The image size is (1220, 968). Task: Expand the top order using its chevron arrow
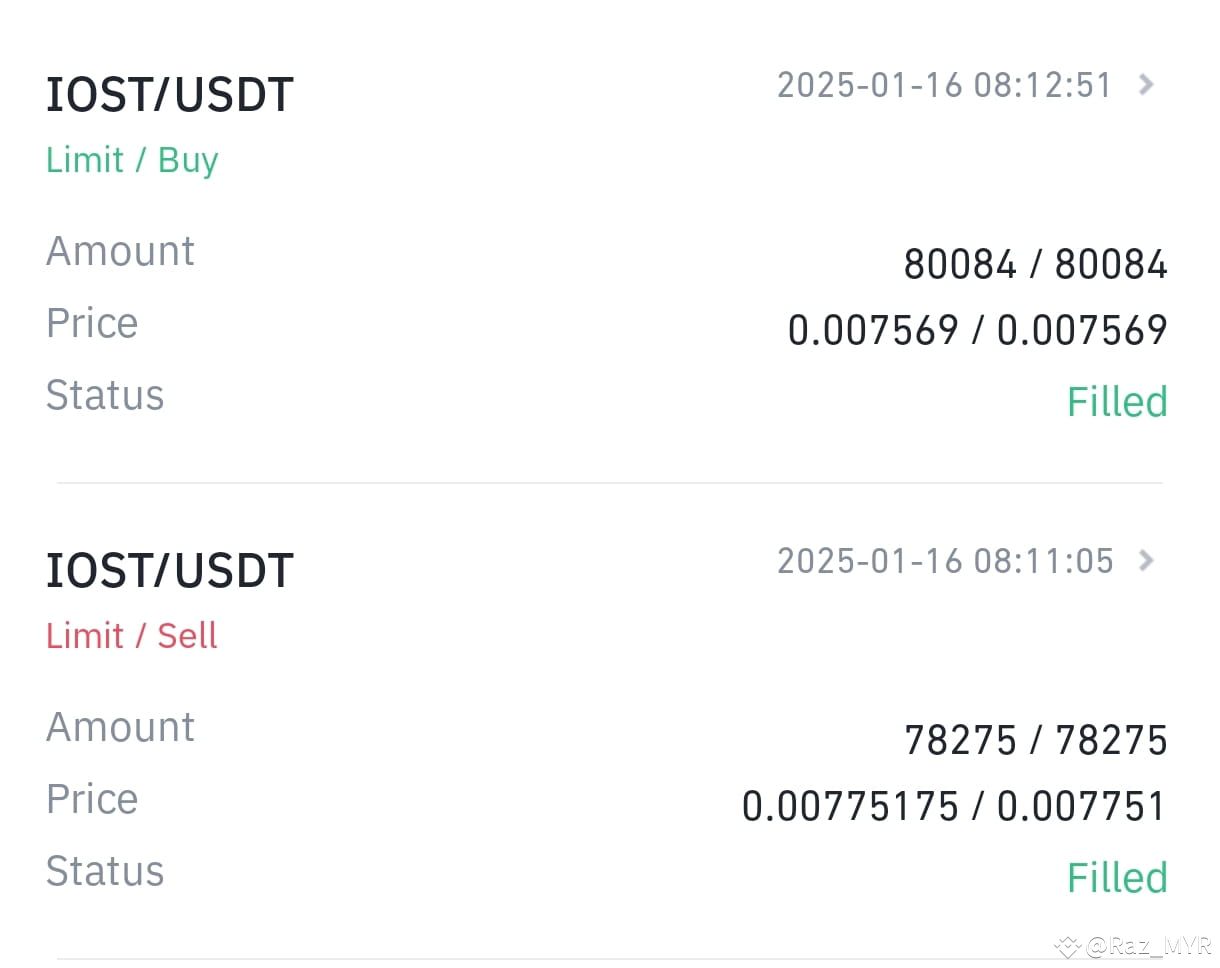click(x=1146, y=85)
